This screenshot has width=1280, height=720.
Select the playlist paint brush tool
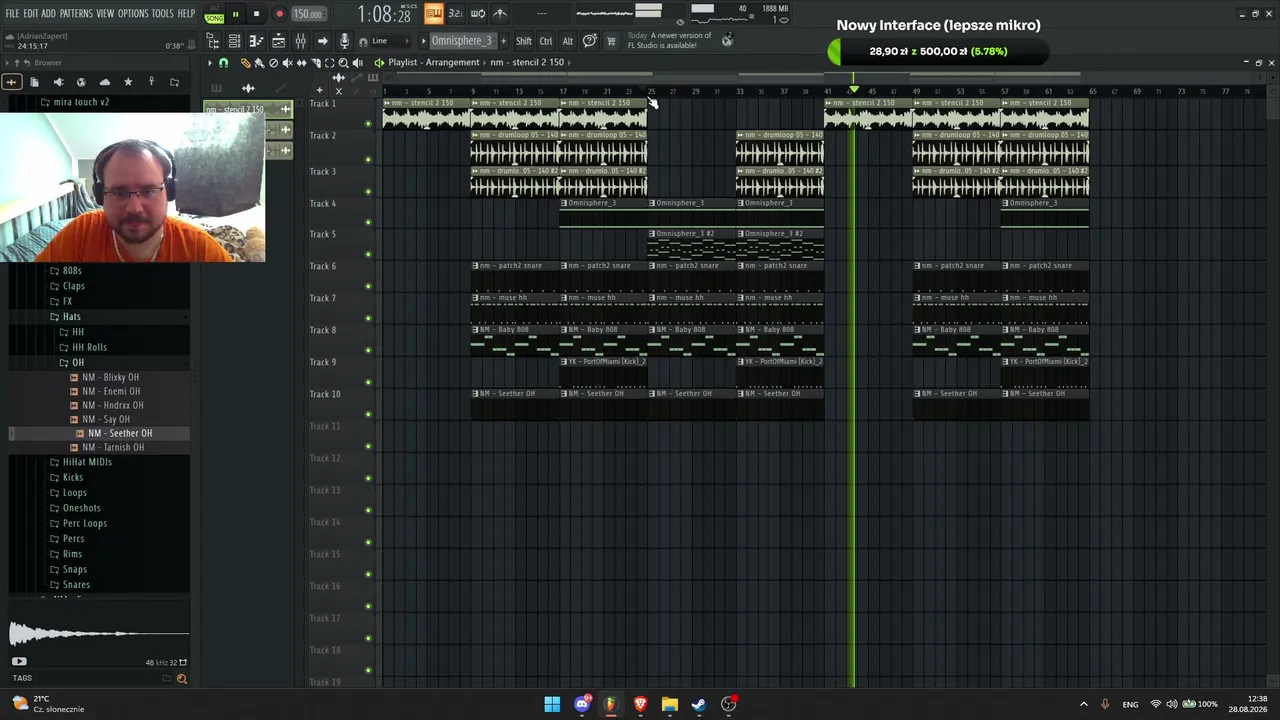point(259,63)
